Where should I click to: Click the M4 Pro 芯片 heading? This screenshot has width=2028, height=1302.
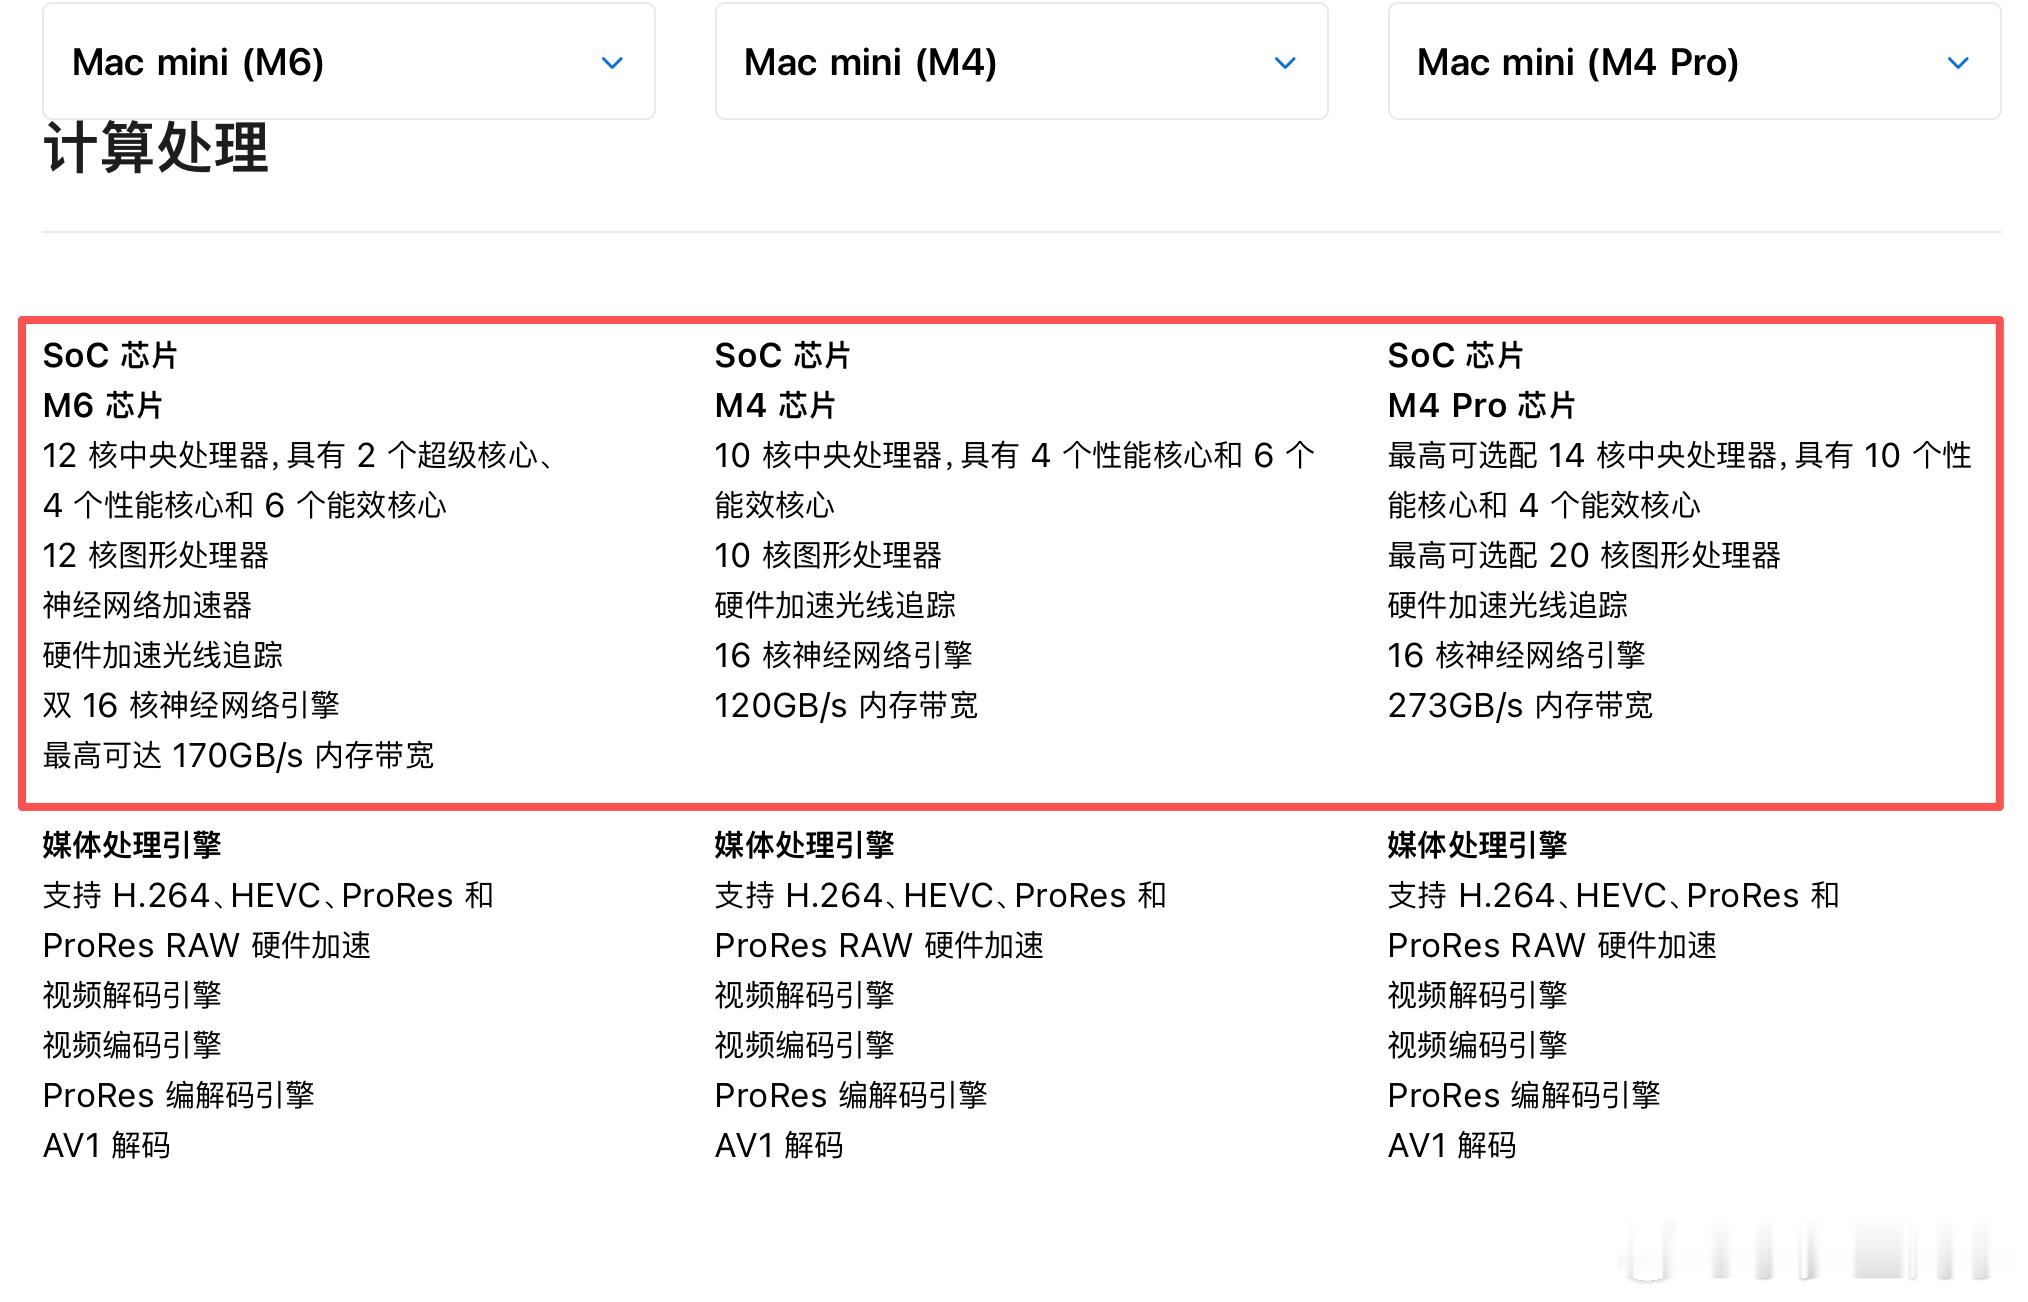tap(1481, 405)
